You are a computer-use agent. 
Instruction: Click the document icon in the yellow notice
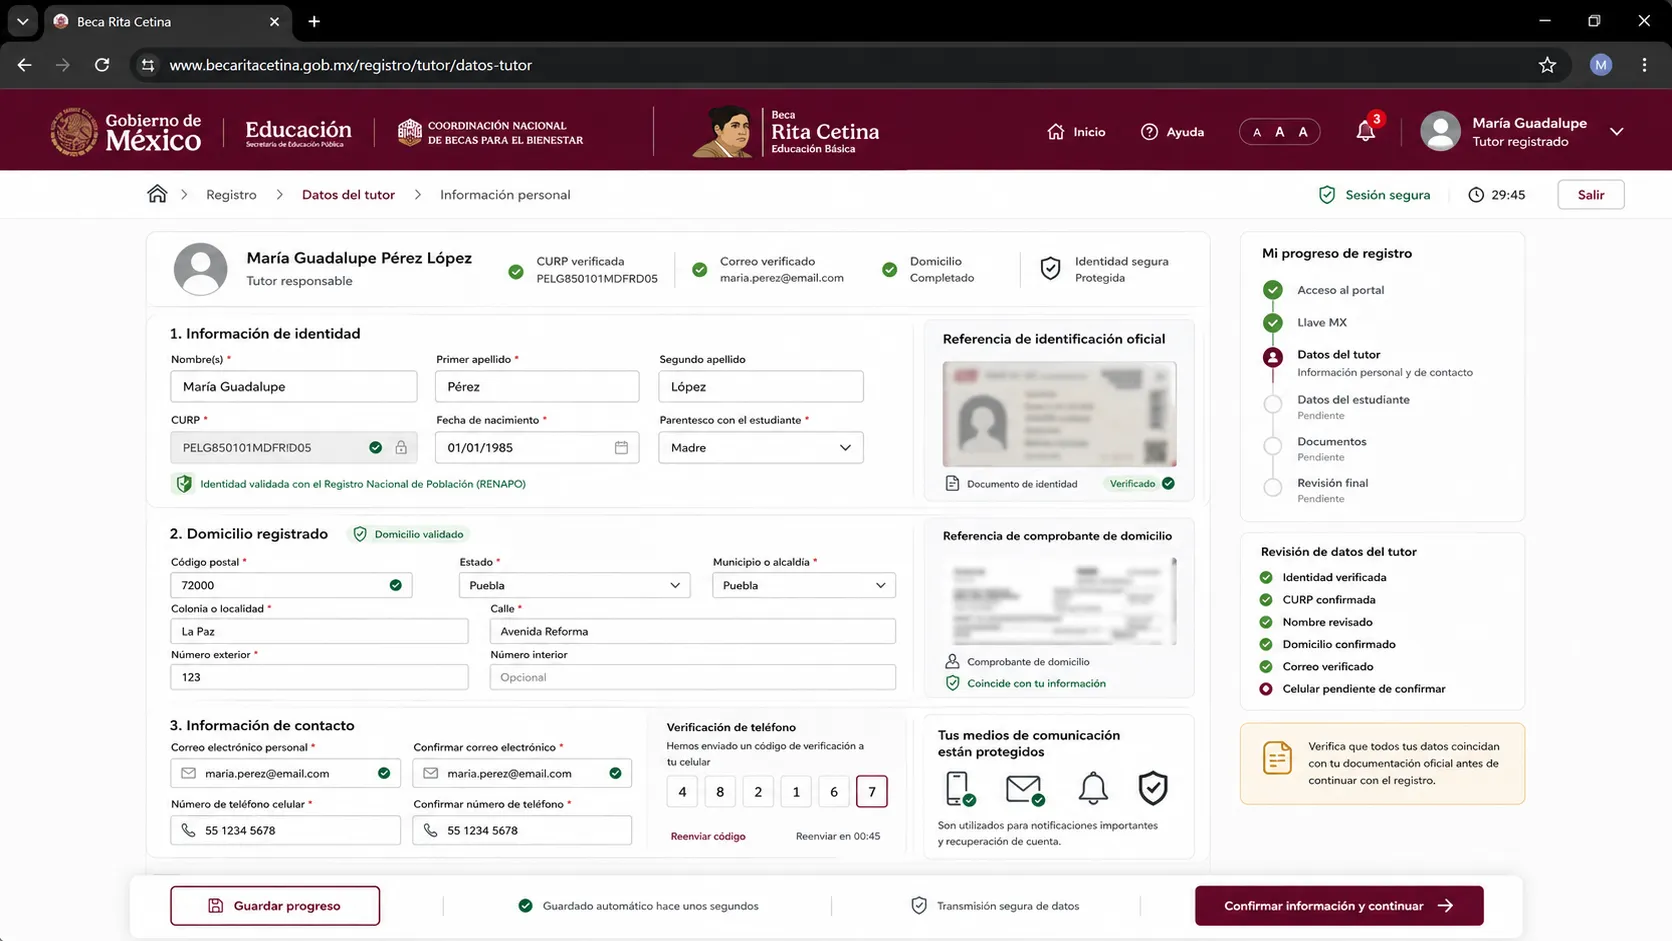[x=1277, y=758]
